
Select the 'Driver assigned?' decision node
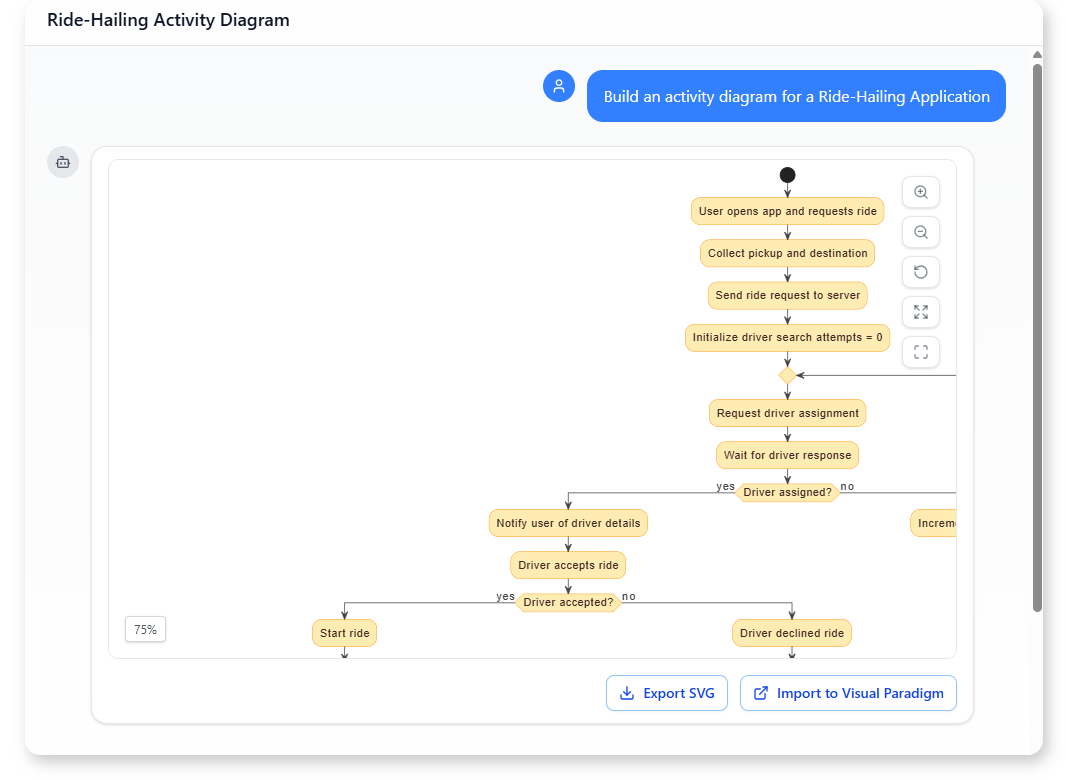pyautogui.click(x=787, y=492)
